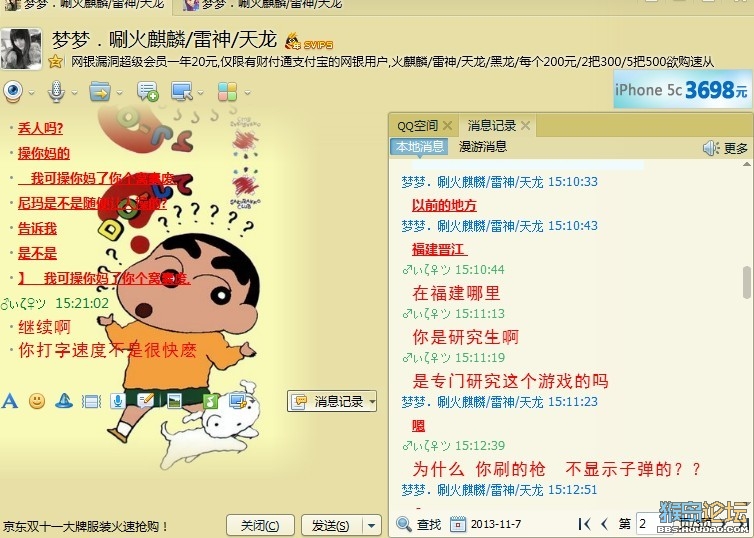The image size is (754, 538).
Task: Open the date picker calendar showing 2013-11-7
Action: [x=458, y=524]
